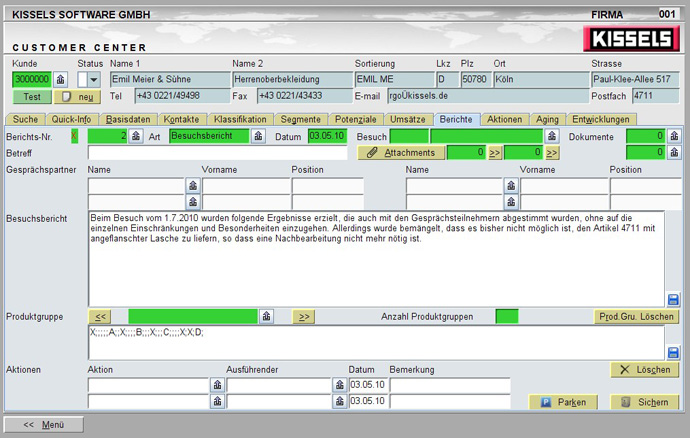Click the Ort field Köln
This screenshot has width=690, height=438.
coord(541,80)
